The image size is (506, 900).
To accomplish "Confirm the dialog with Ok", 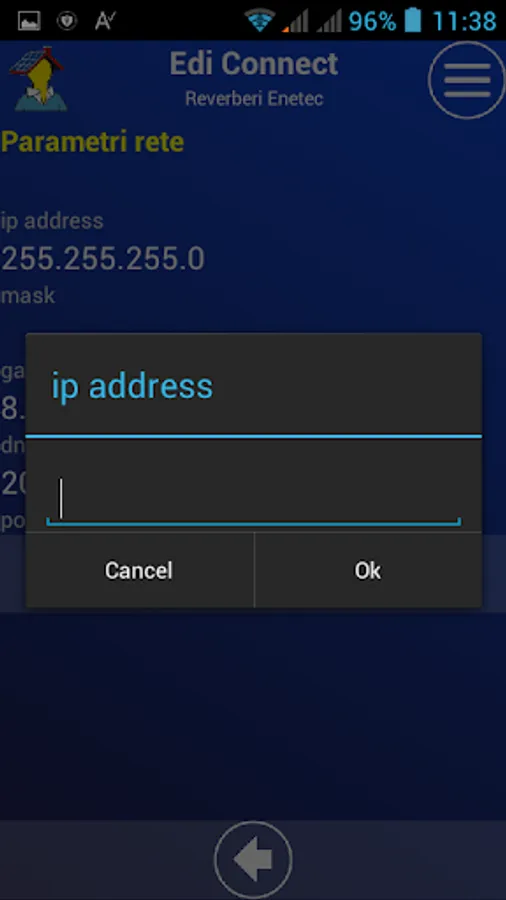I will click(x=368, y=570).
